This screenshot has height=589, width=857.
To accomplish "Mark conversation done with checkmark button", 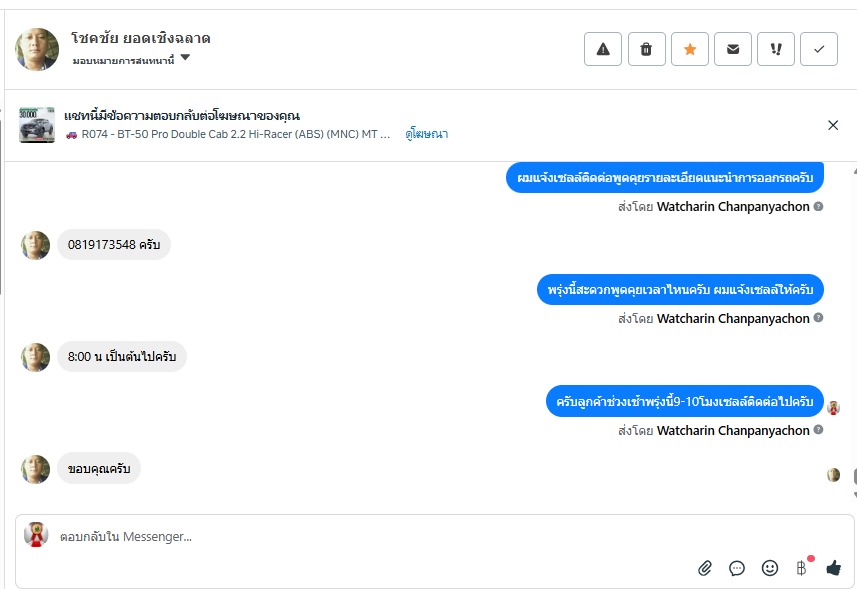I will (819, 49).
